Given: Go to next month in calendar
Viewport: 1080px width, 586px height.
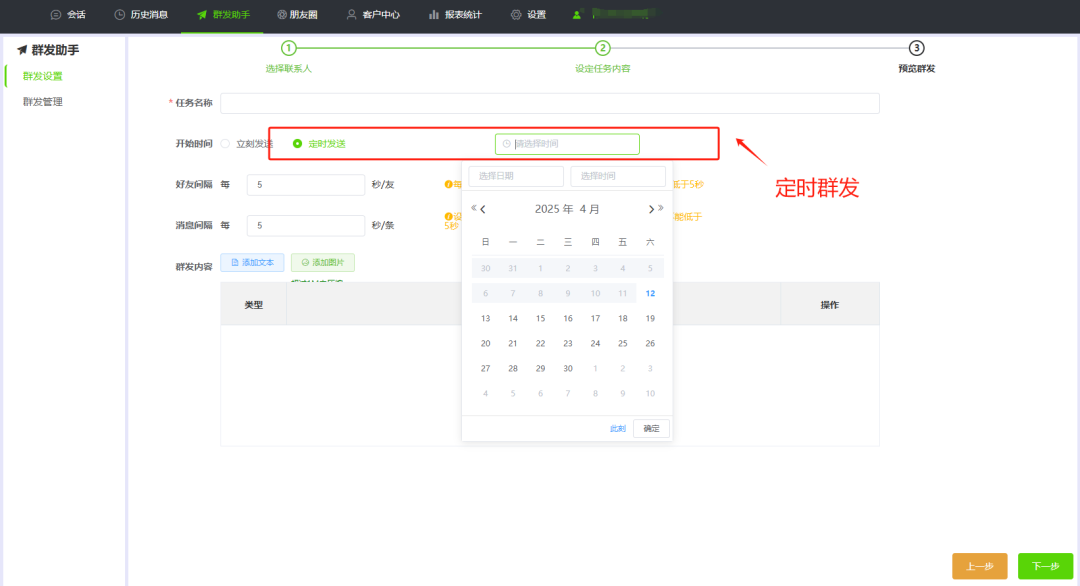Looking at the screenshot, I should click(x=651, y=209).
